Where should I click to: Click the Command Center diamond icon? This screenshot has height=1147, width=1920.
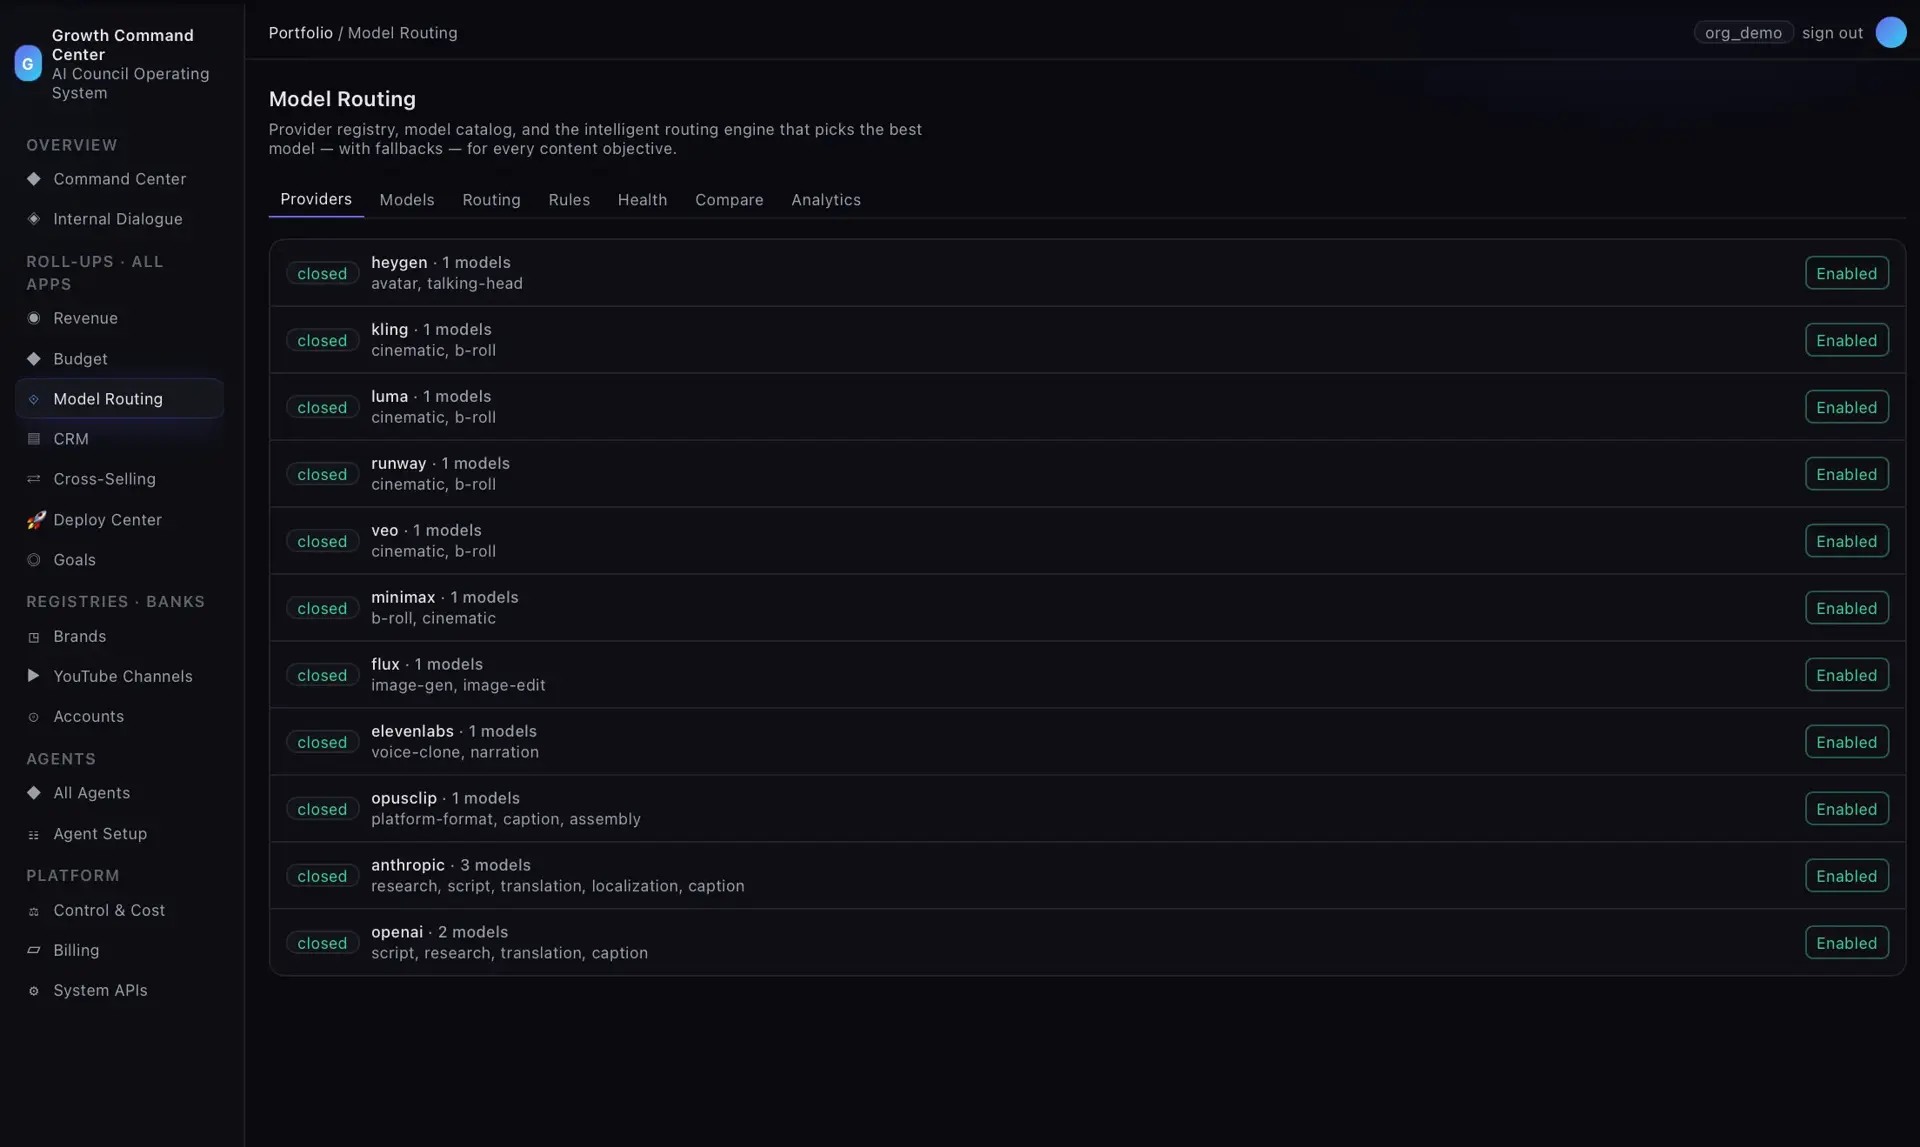coord(34,179)
